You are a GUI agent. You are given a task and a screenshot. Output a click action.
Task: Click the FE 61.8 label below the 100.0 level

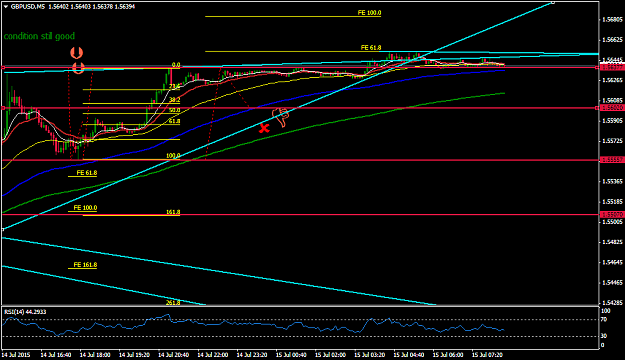pos(86,173)
